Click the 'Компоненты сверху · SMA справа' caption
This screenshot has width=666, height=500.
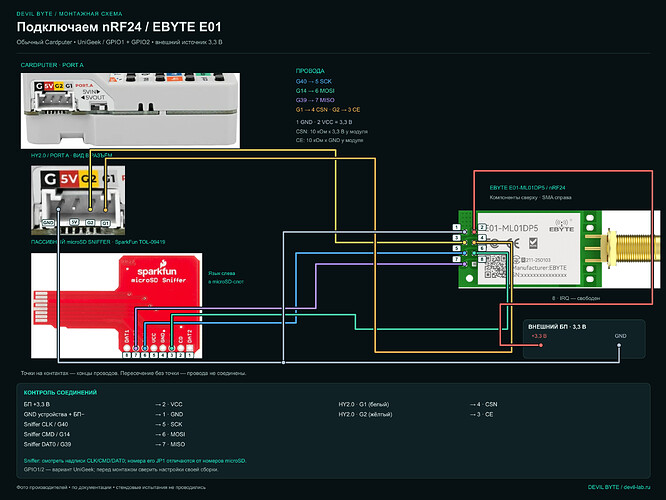[x=530, y=197]
